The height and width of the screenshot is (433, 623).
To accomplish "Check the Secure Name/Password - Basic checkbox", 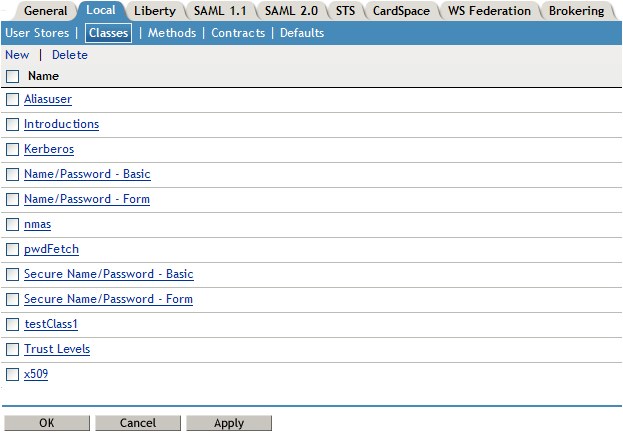I will pos(12,274).
